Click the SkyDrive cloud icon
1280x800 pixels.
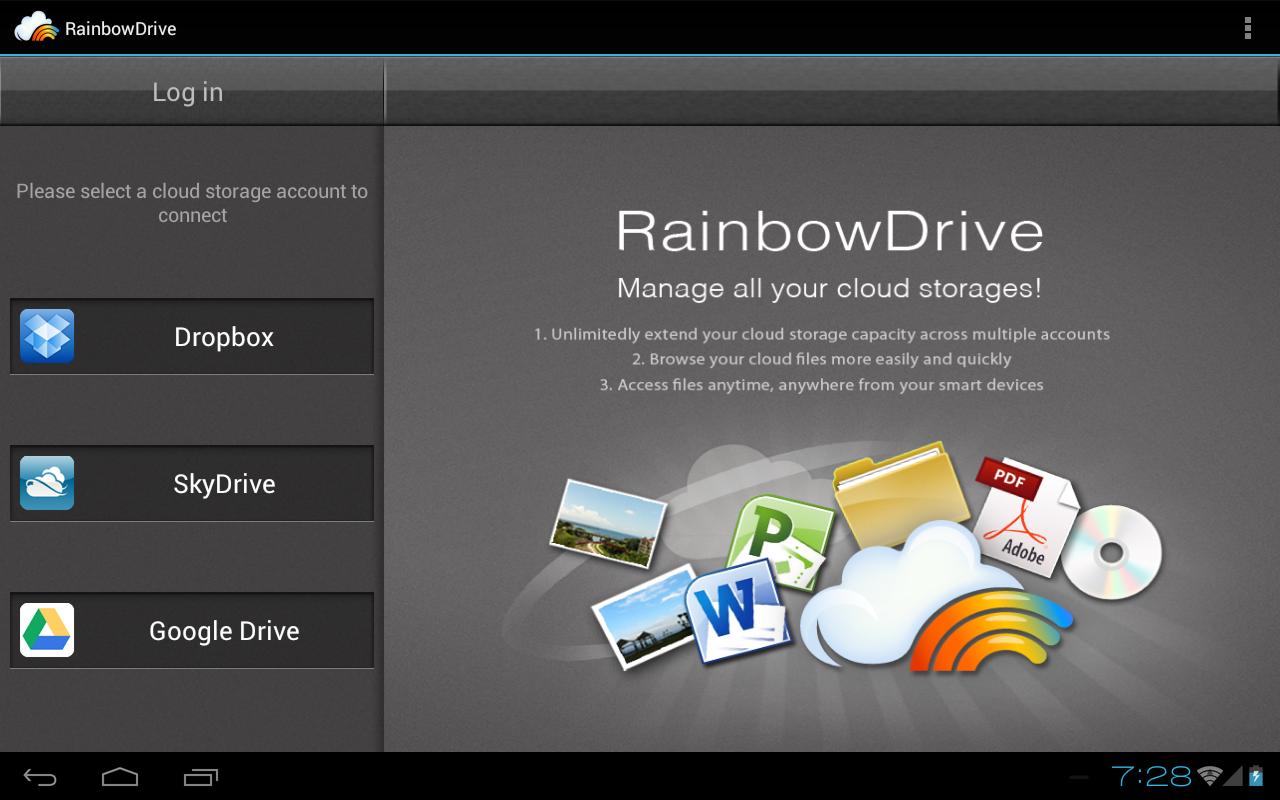click(47, 483)
